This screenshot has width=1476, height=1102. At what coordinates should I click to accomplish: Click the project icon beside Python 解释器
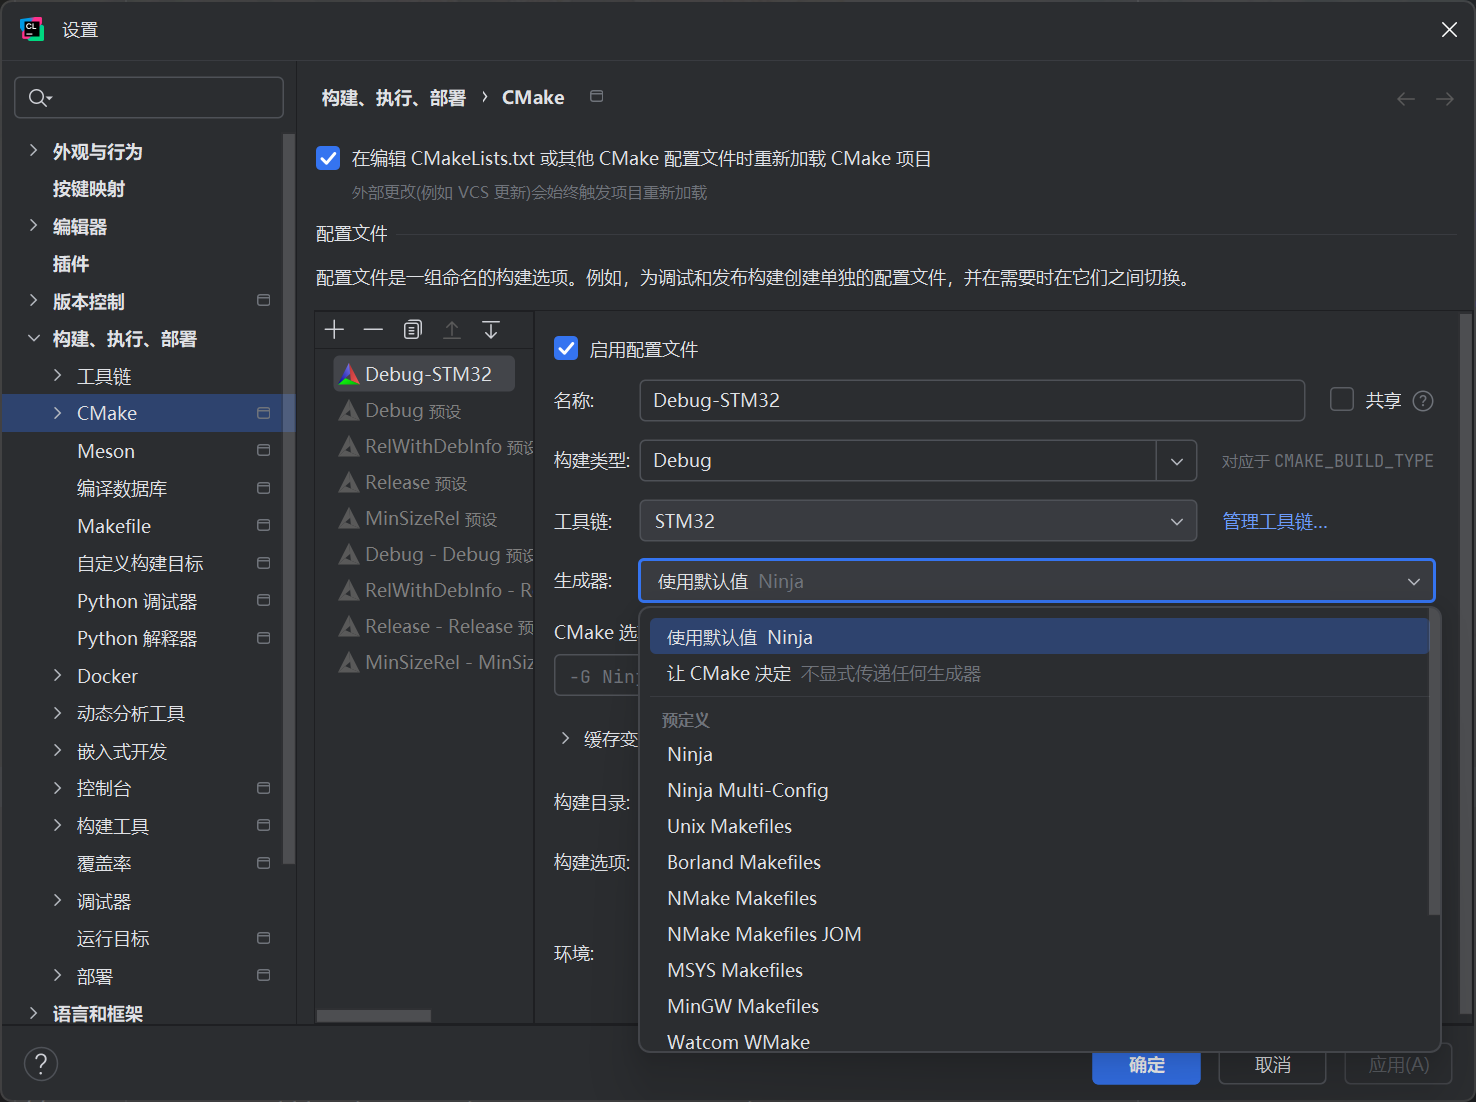(264, 638)
